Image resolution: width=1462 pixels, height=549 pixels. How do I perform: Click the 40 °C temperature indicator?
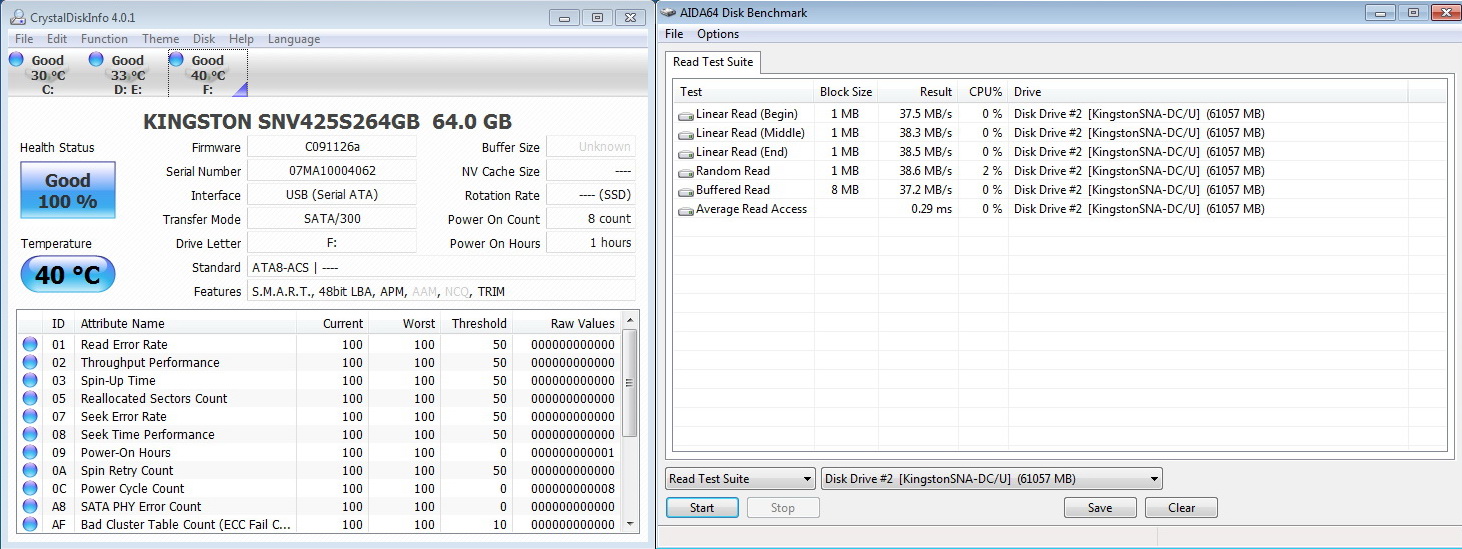point(68,274)
